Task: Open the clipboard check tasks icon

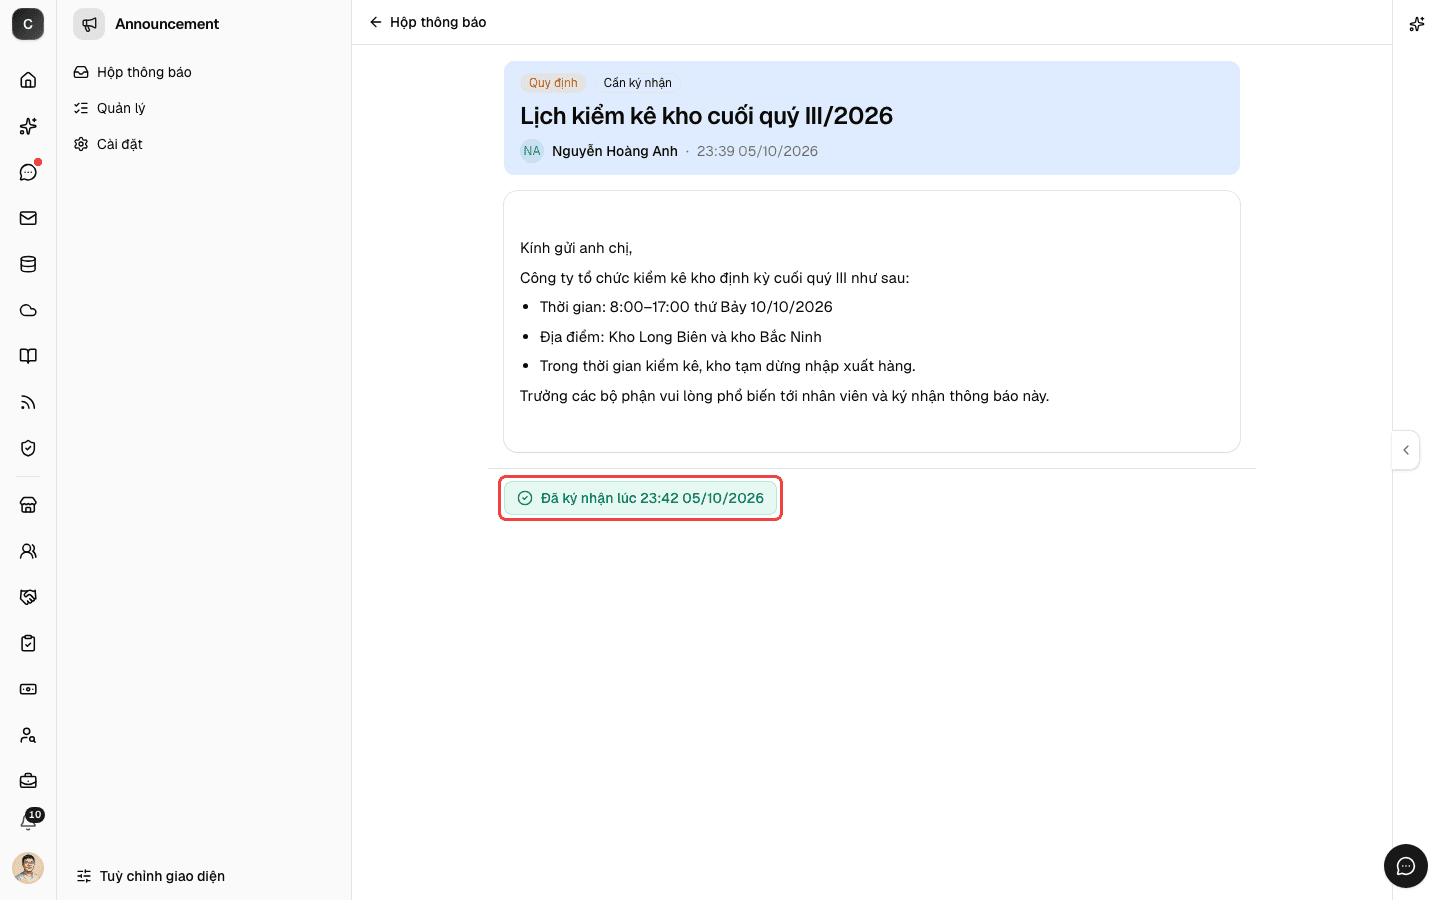Action: [x=28, y=643]
